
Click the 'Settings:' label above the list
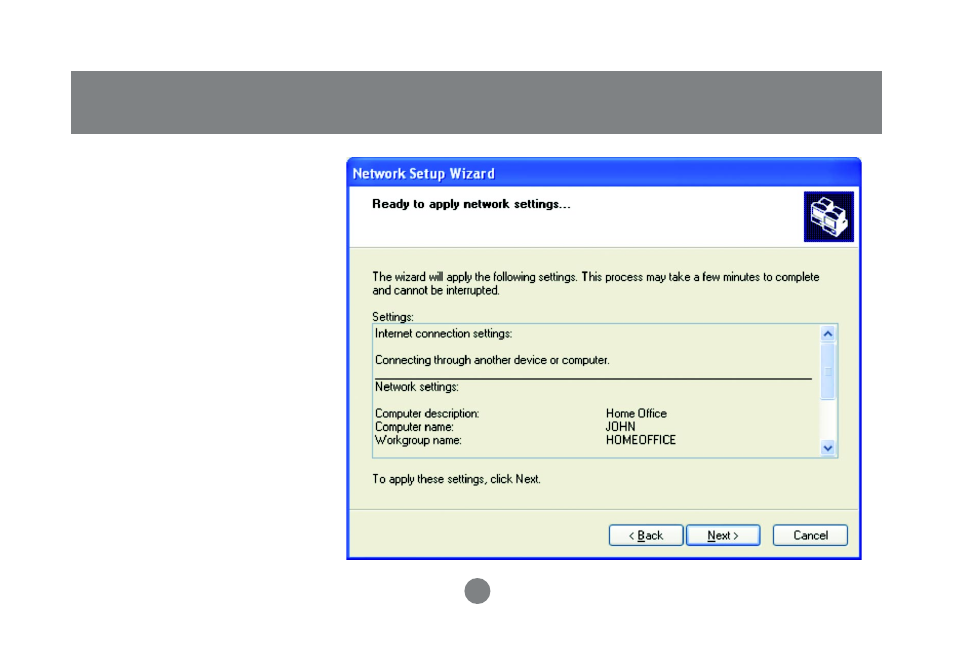point(393,317)
